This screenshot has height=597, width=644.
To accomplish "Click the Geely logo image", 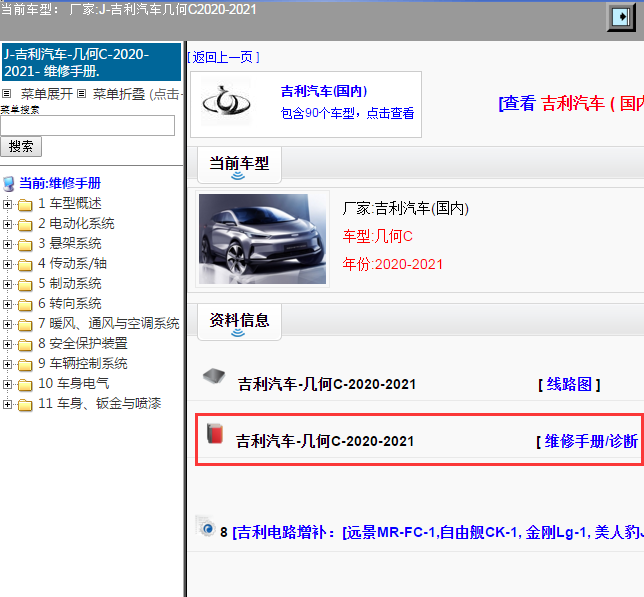I will pyautogui.click(x=226, y=102).
